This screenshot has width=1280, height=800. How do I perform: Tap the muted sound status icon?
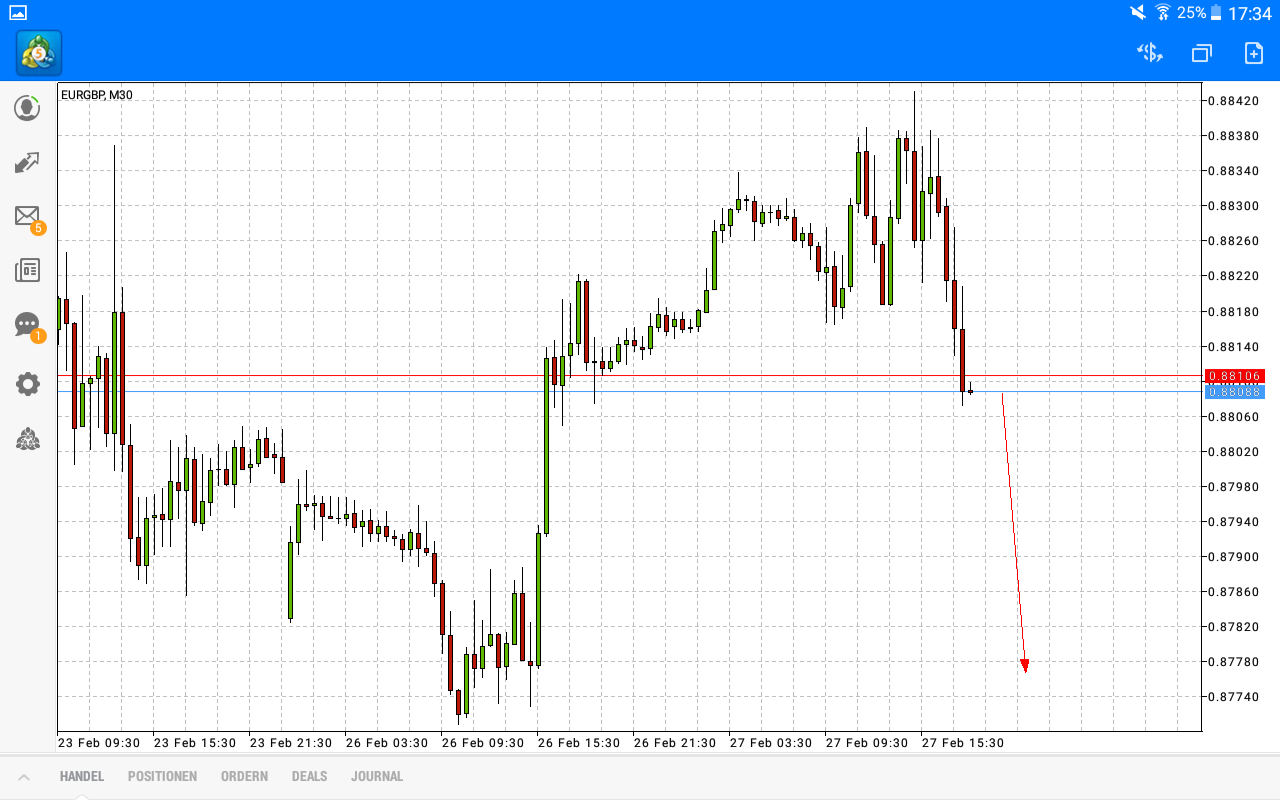click(1138, 13)
